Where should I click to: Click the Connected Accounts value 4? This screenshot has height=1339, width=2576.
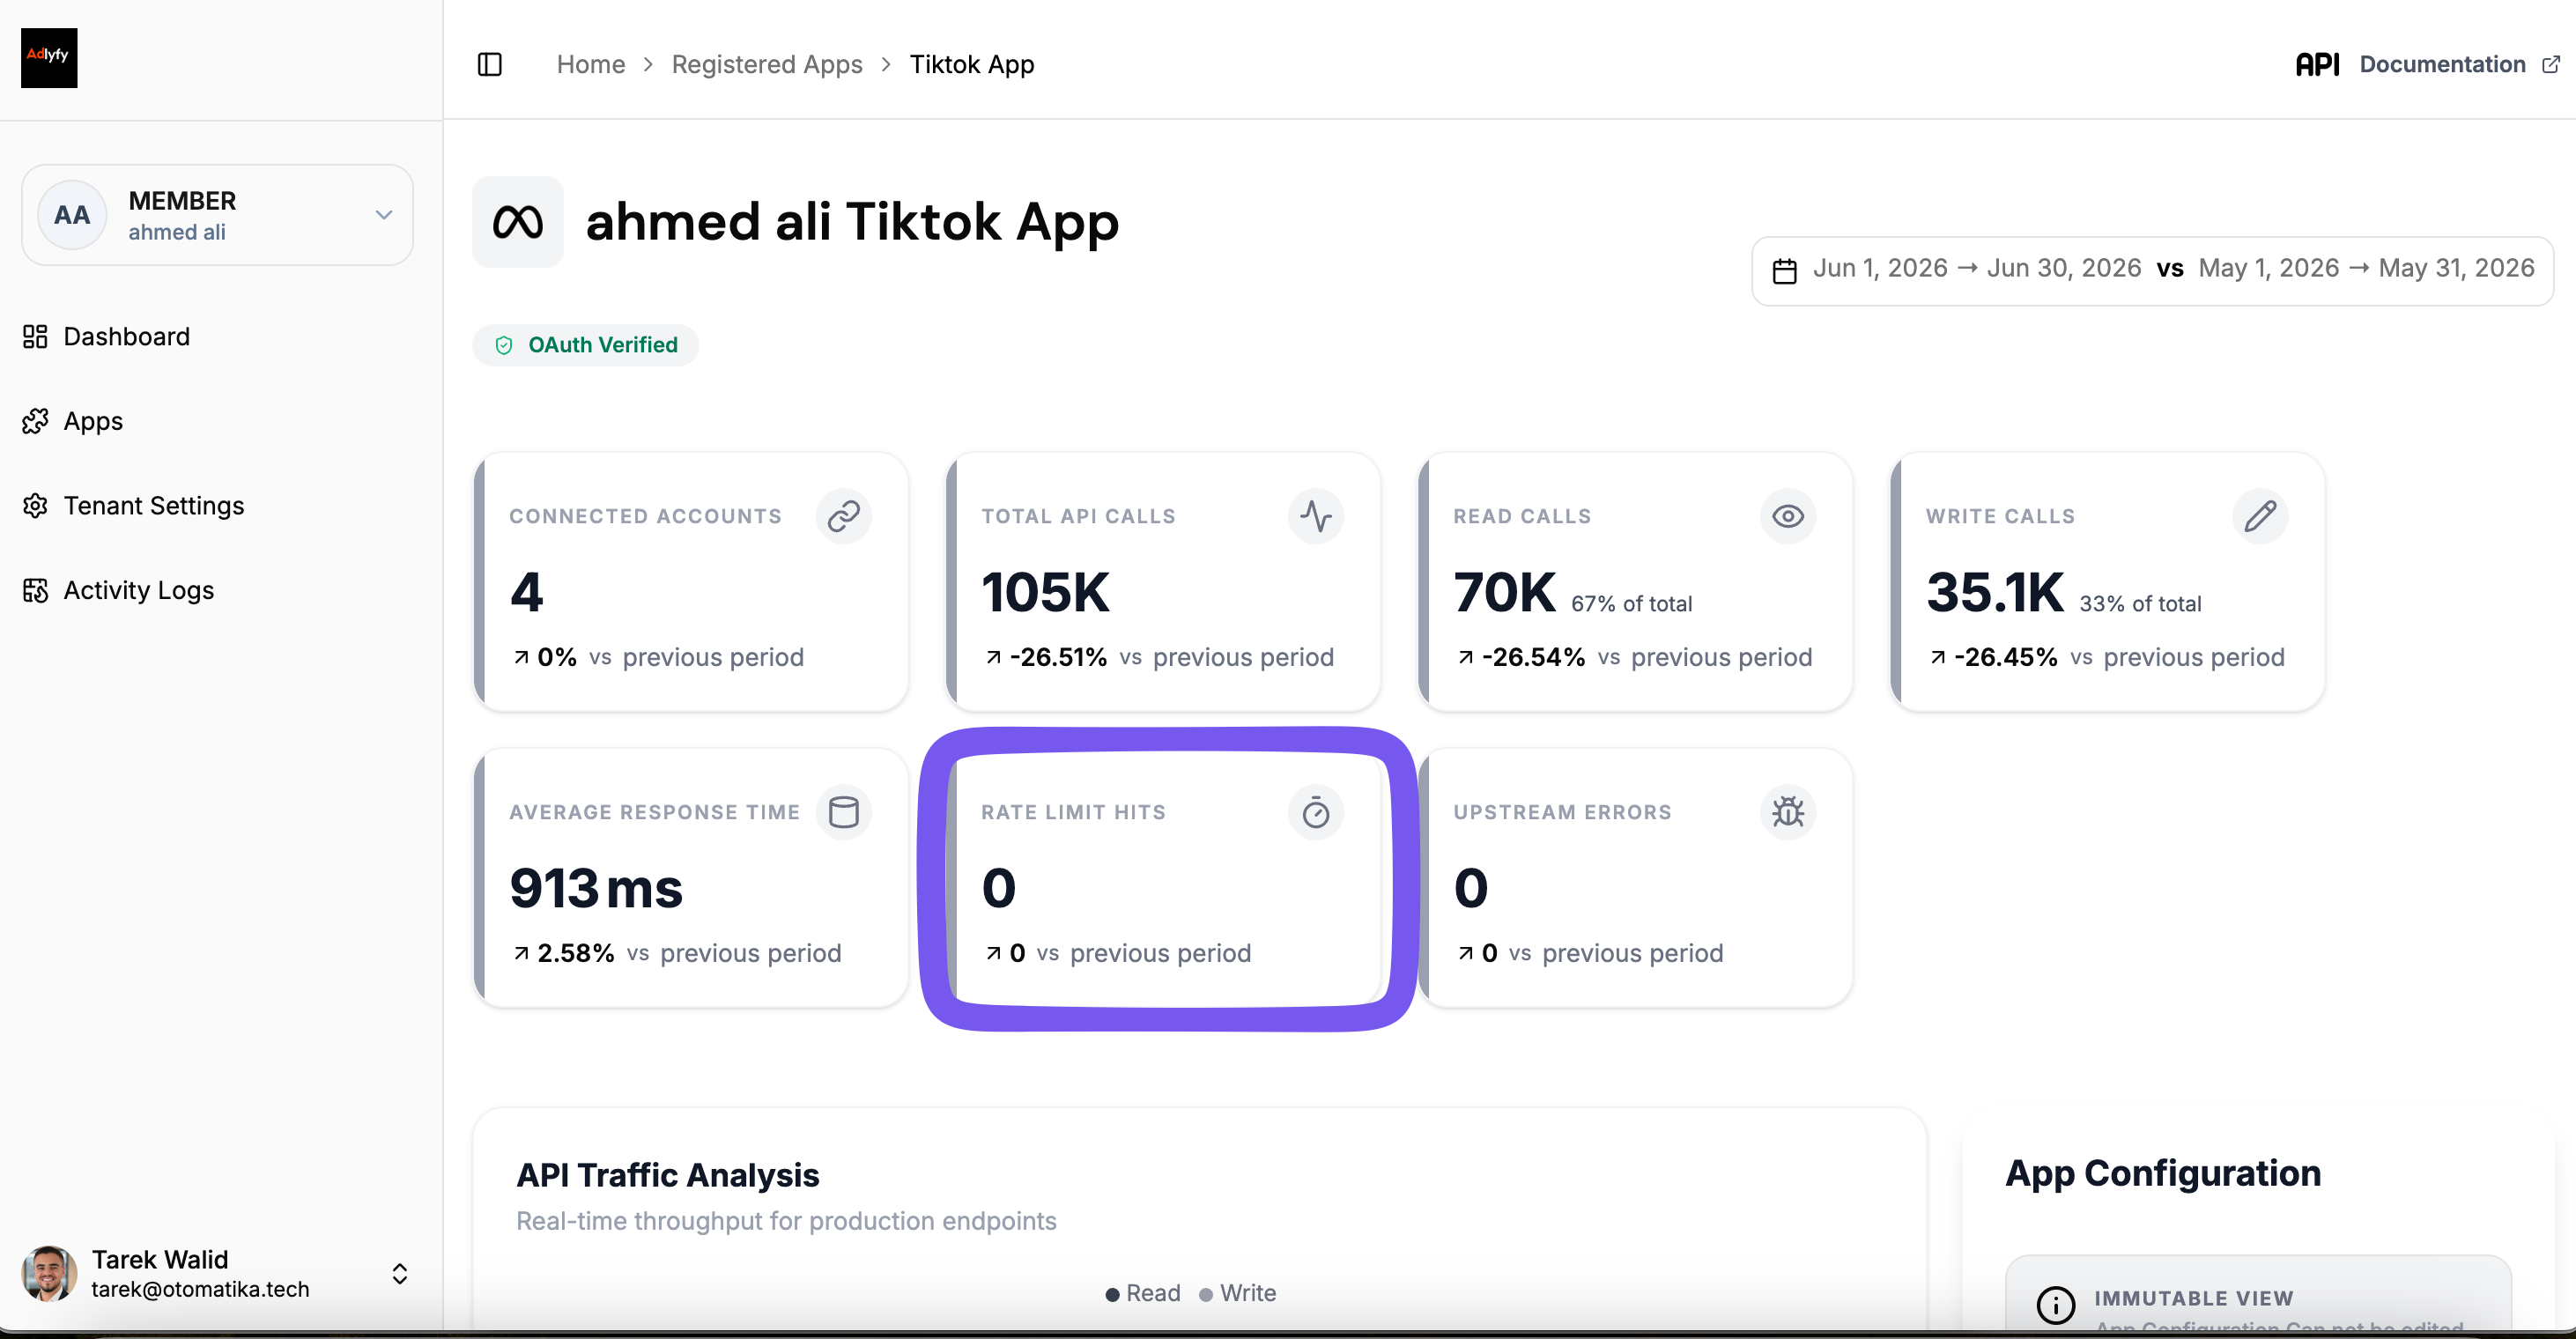pyautogui.click(x=526, y=592)
